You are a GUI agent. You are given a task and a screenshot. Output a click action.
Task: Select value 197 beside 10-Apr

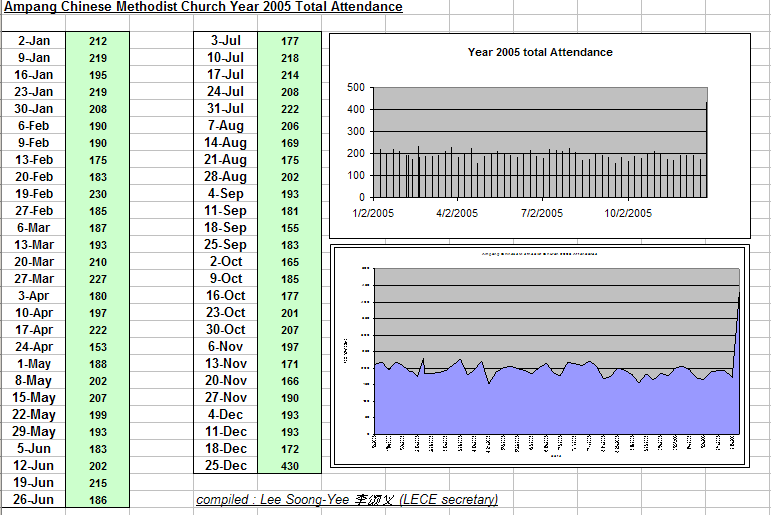[98, 313]
